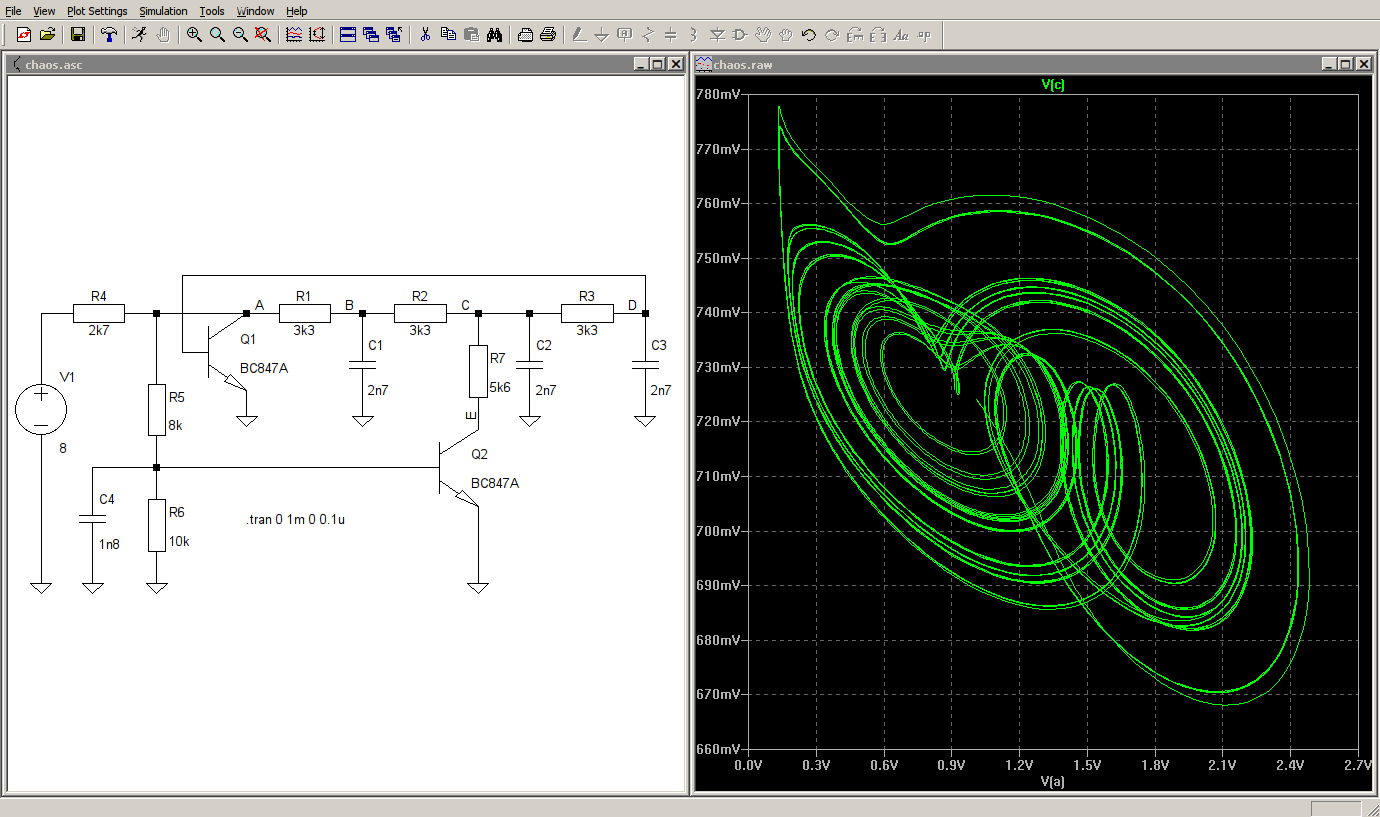Click the Rotate component icon
This screenshot has height=817, width=1380.
[855, 34]
